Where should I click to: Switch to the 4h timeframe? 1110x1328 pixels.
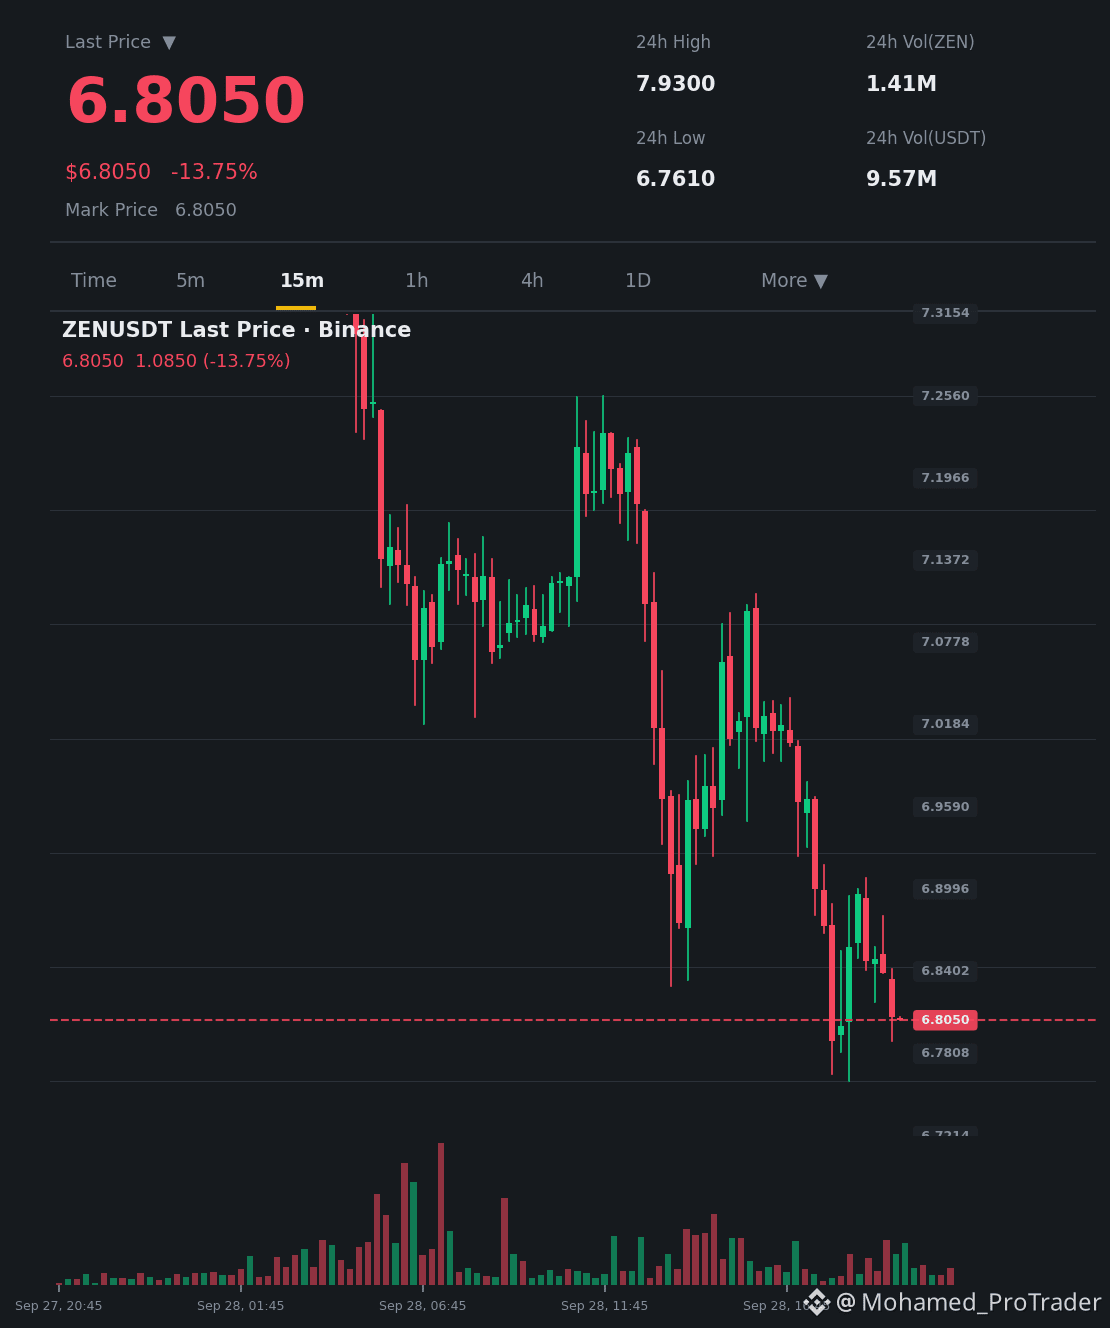[x=532, y=281]
